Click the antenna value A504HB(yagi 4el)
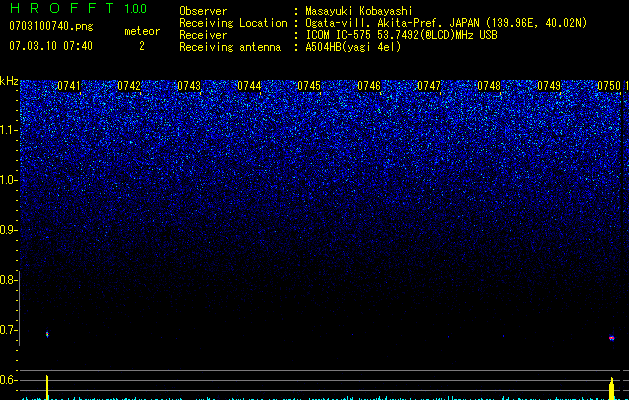The image size is (629, 400). coord(353,47)
